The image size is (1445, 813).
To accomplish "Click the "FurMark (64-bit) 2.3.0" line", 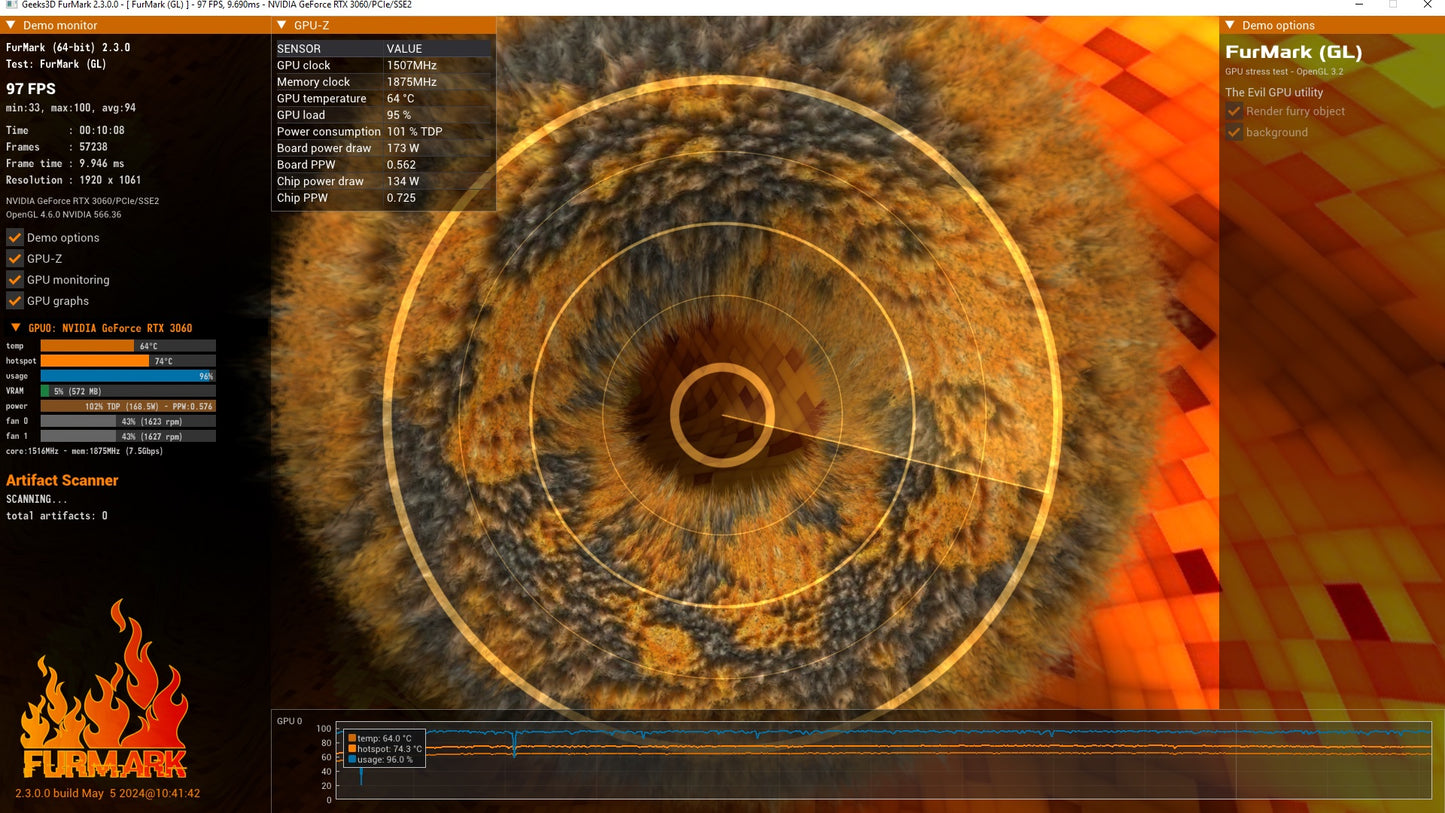I will tap(68, 47).
